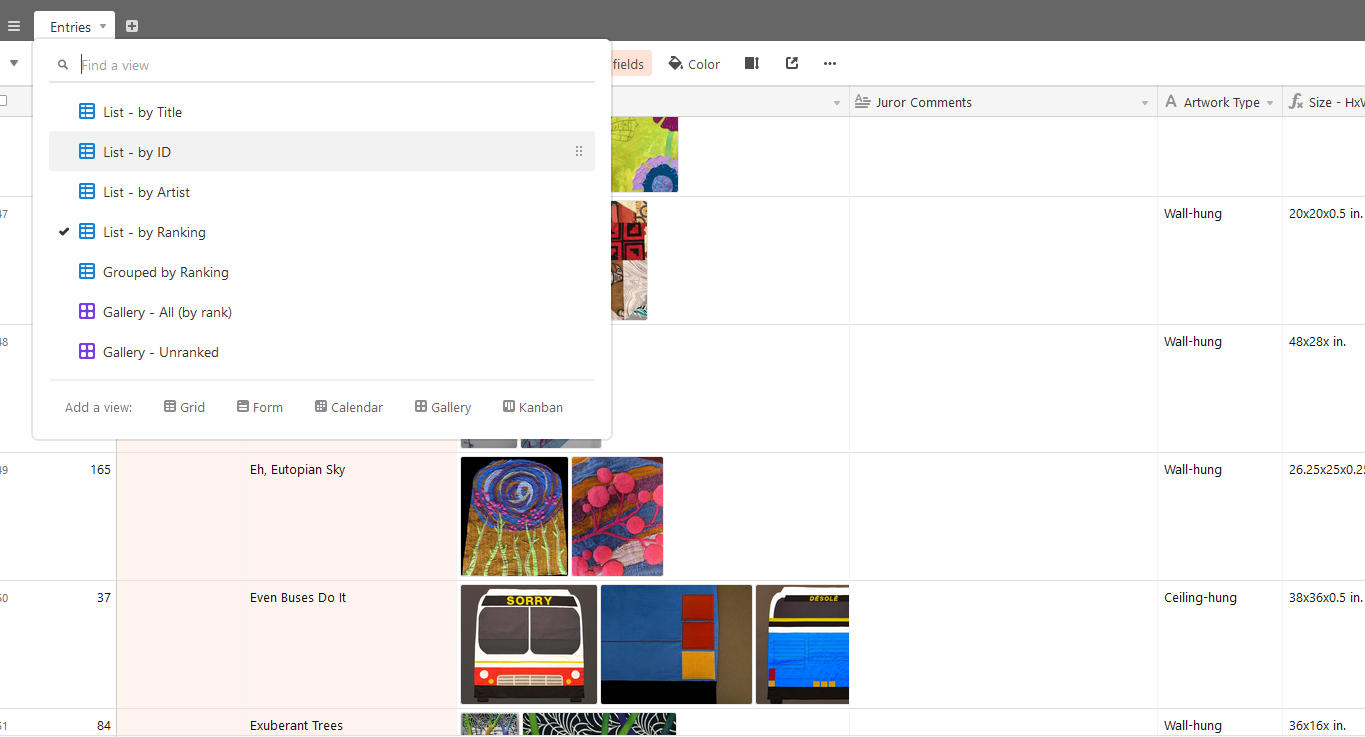Open the Even Buses Do It bus thumbnail
The width and height of the screenshot is (1365, 737).
coord(528,644)
